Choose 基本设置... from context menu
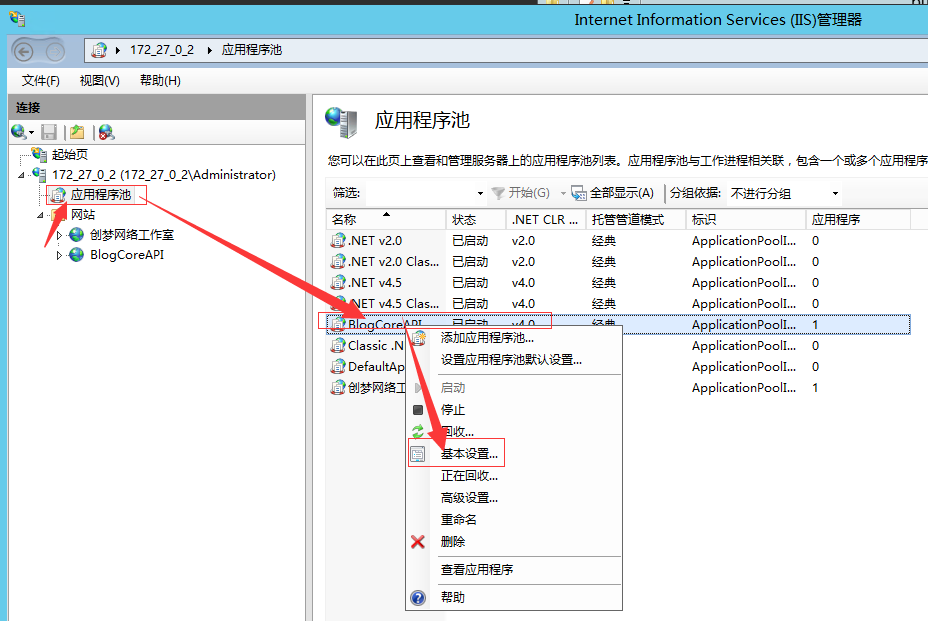The image size is (928, 621). click(x=469, y=454)
